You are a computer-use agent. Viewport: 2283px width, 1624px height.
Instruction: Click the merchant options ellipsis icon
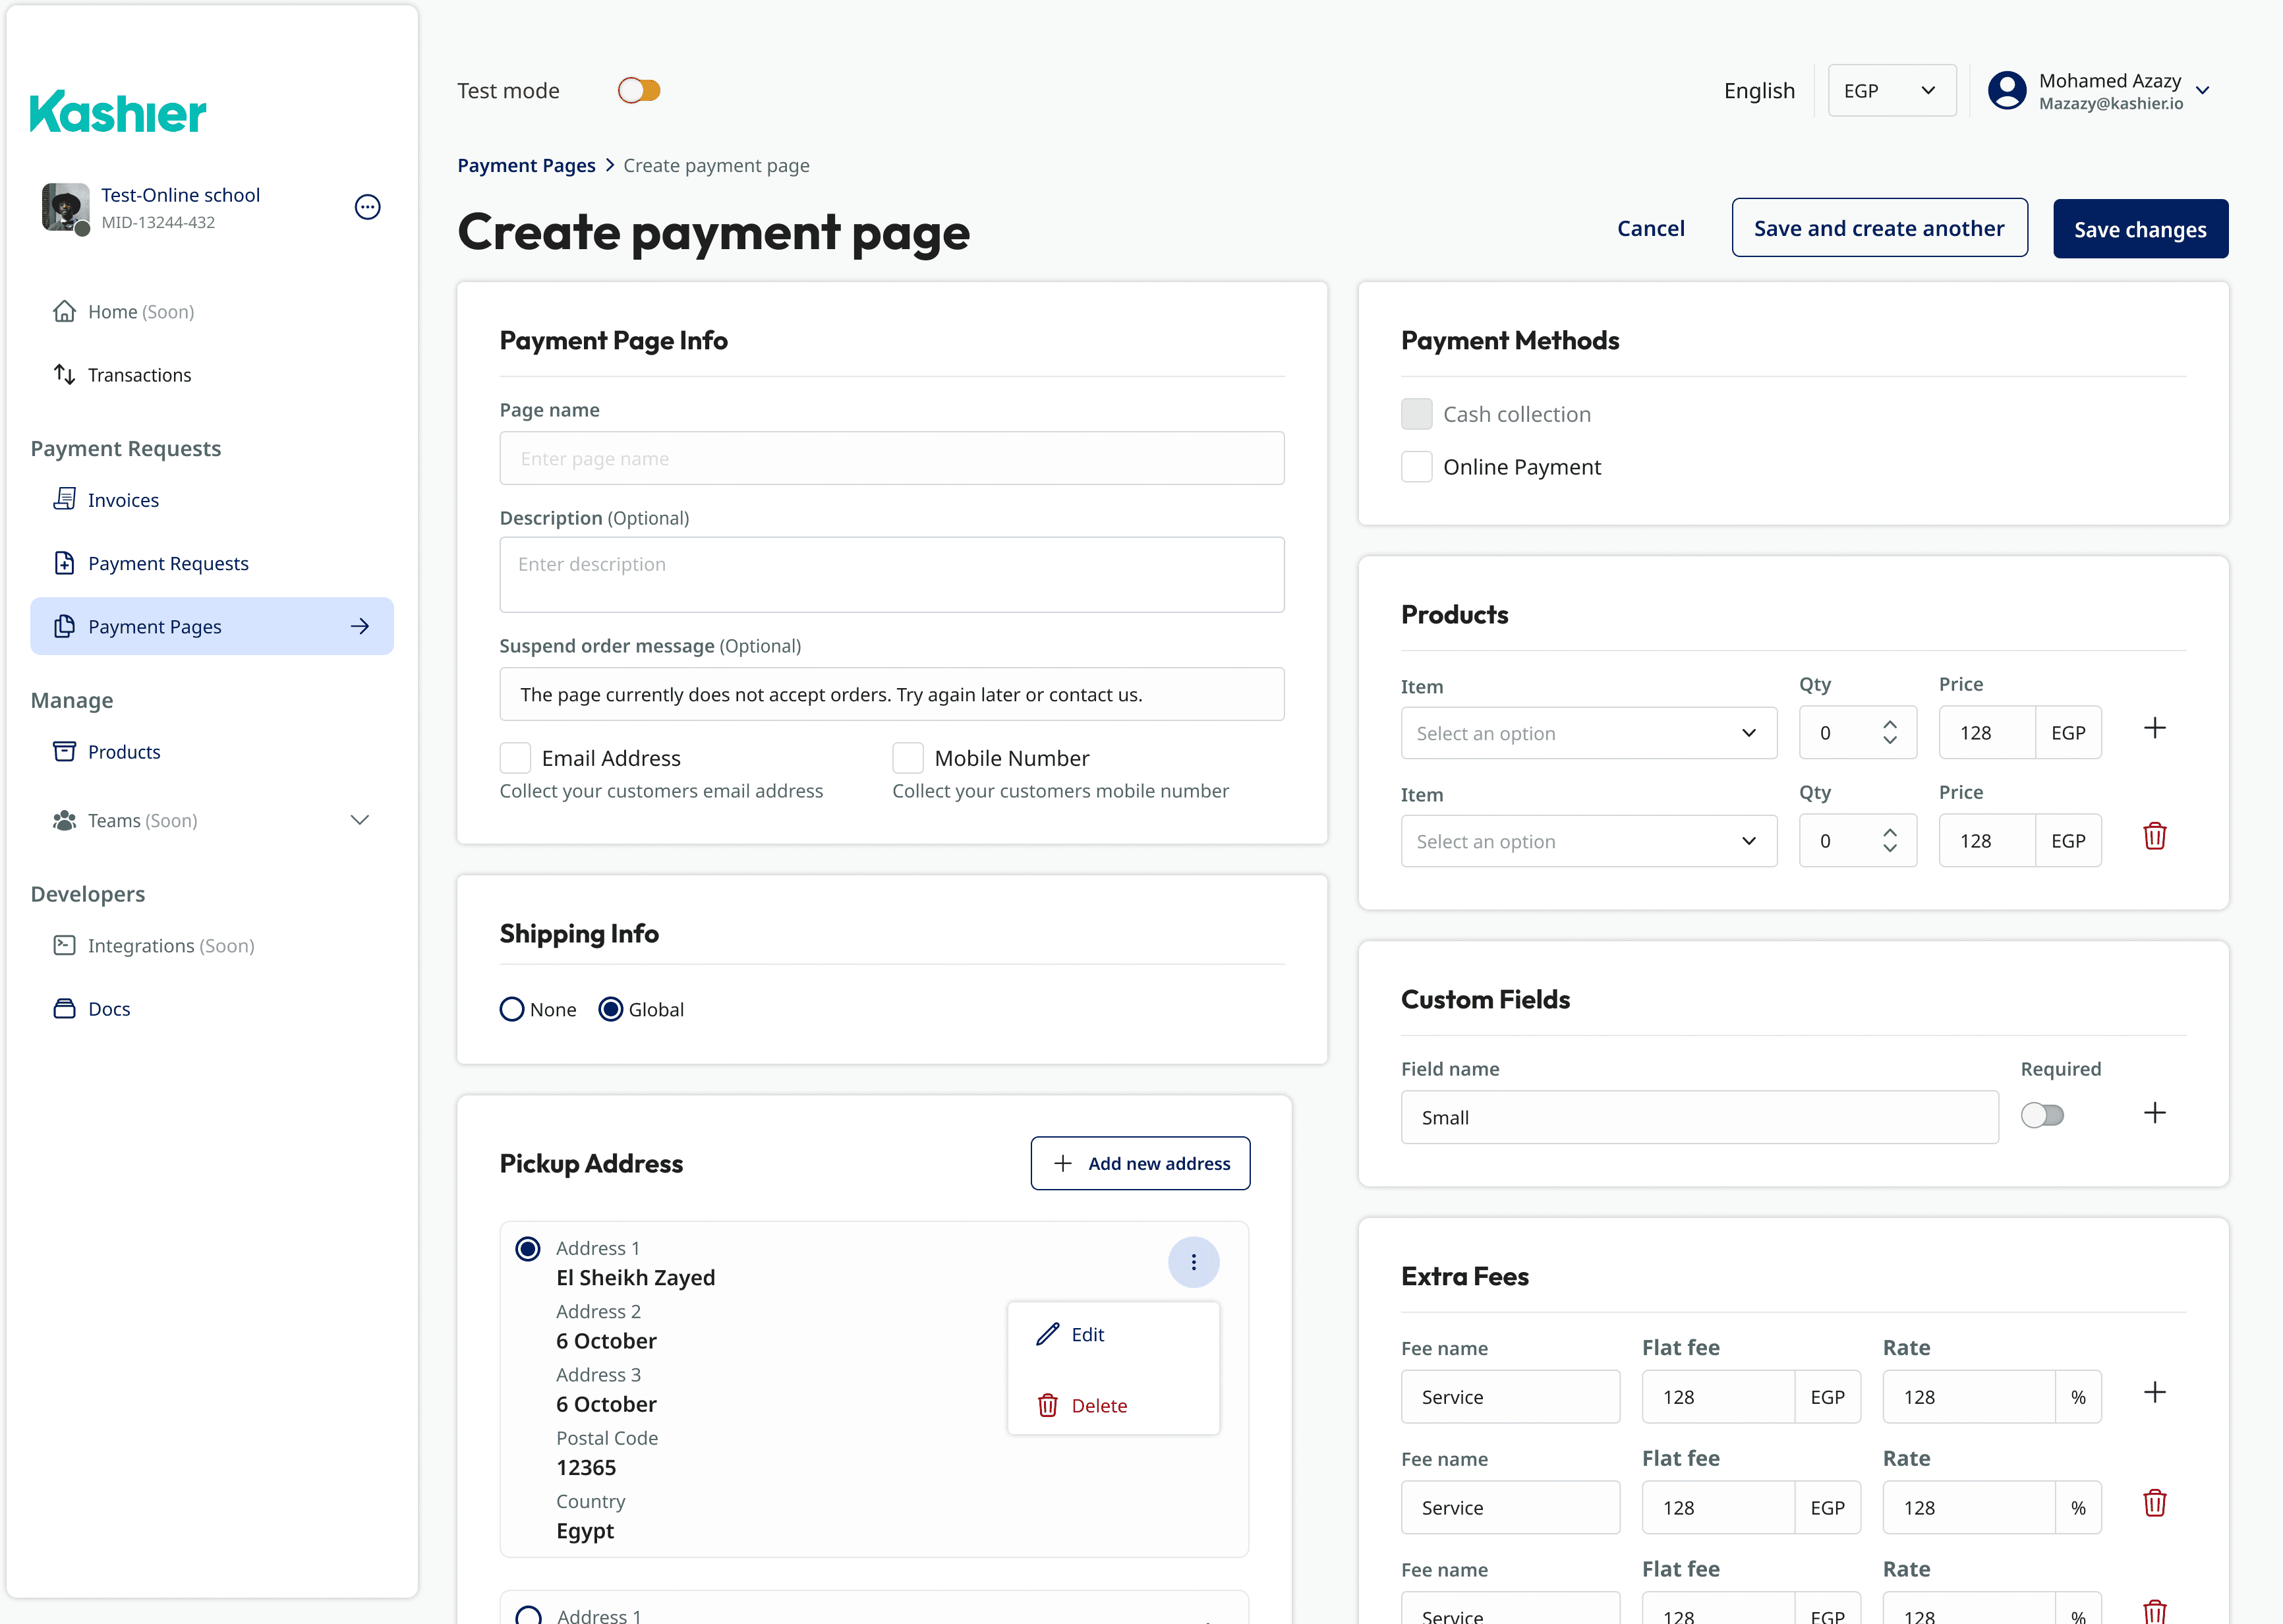367,207
